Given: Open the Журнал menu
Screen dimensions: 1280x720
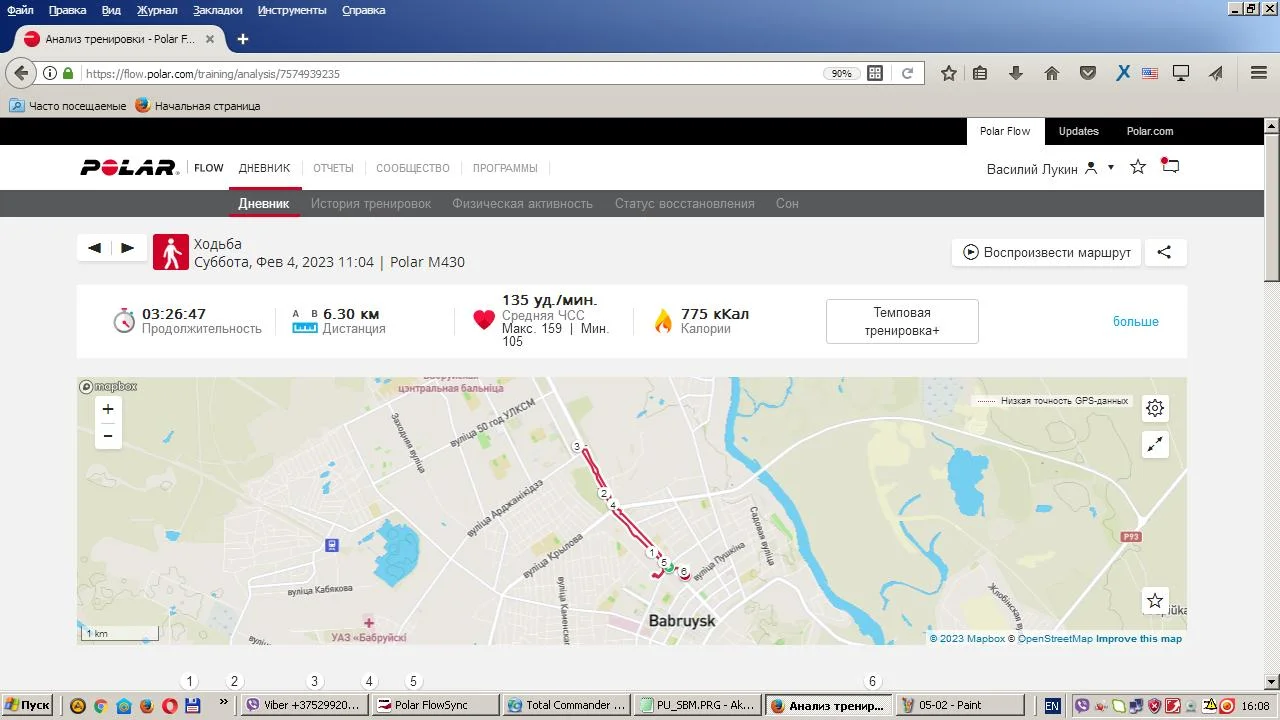Looking at the screenshot, I should tap(157, 10).
